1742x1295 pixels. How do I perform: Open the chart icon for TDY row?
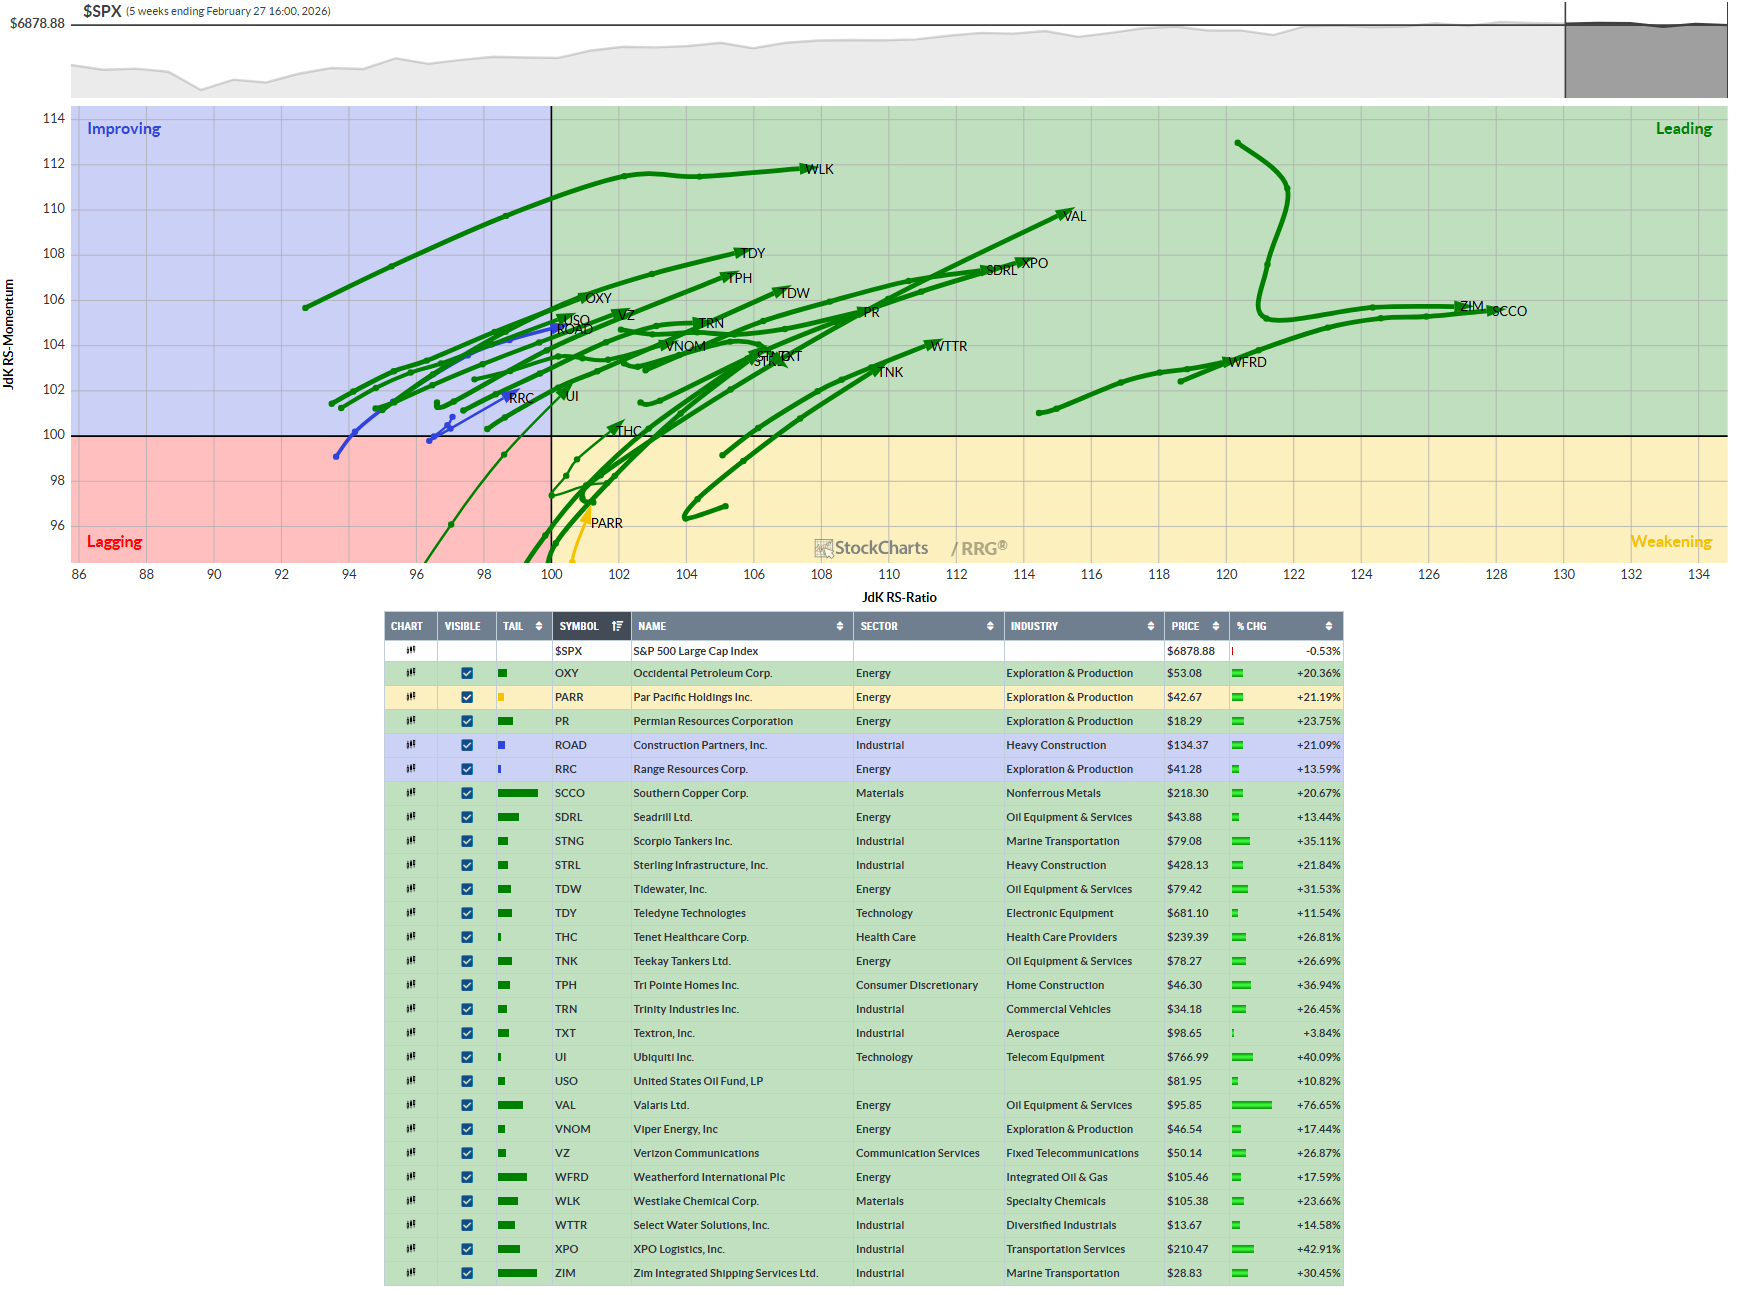point(411,913)
